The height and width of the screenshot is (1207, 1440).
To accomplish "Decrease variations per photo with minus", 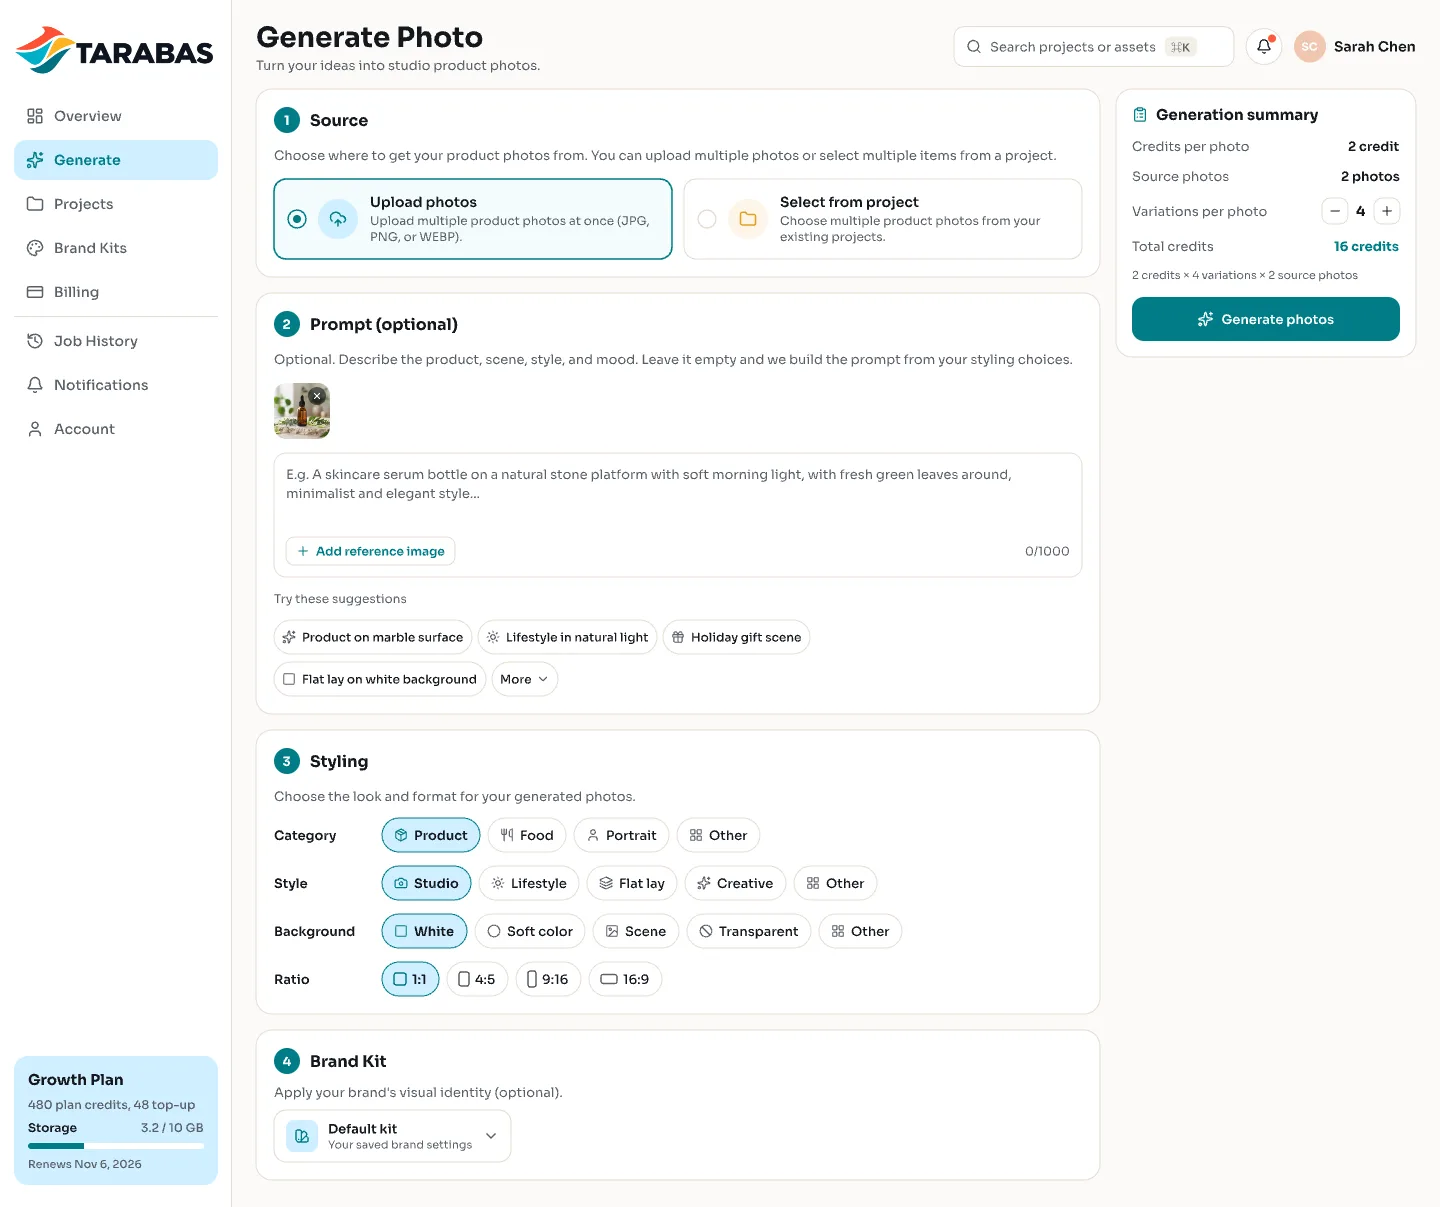I will tap(1335, 211).
